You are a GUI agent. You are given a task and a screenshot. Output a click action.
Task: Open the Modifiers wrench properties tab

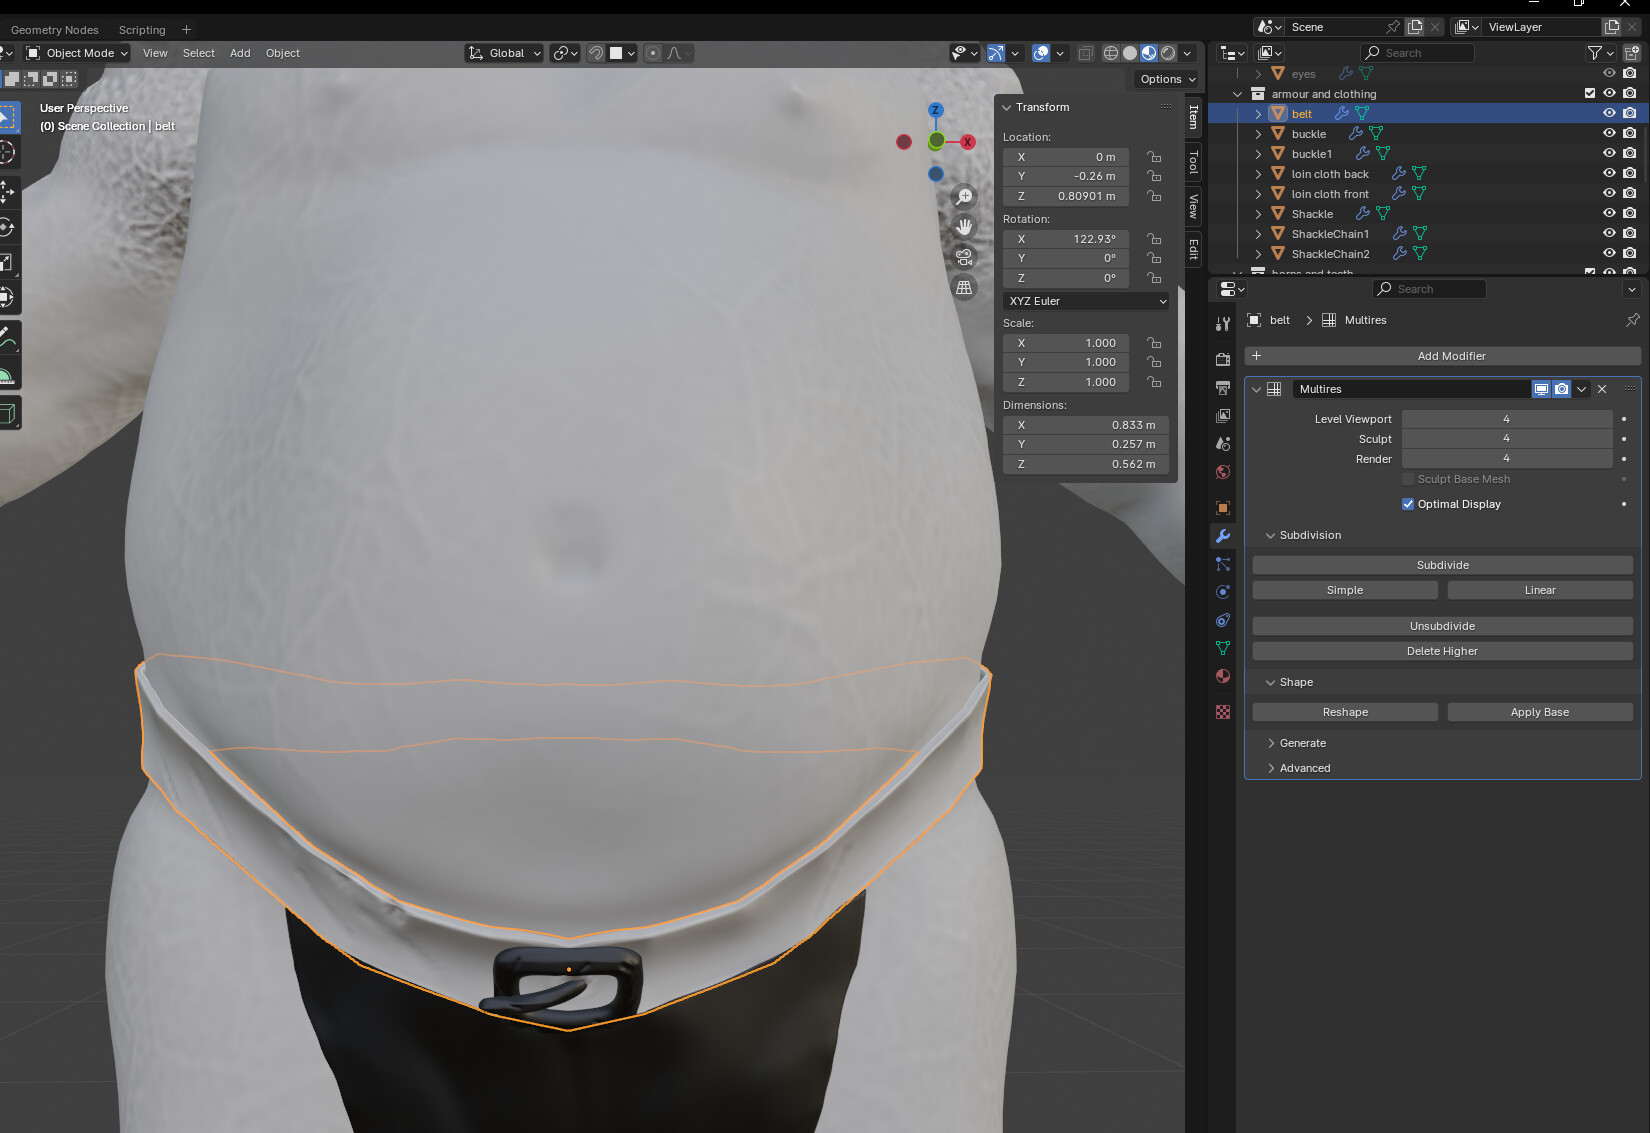(1222, 536)
